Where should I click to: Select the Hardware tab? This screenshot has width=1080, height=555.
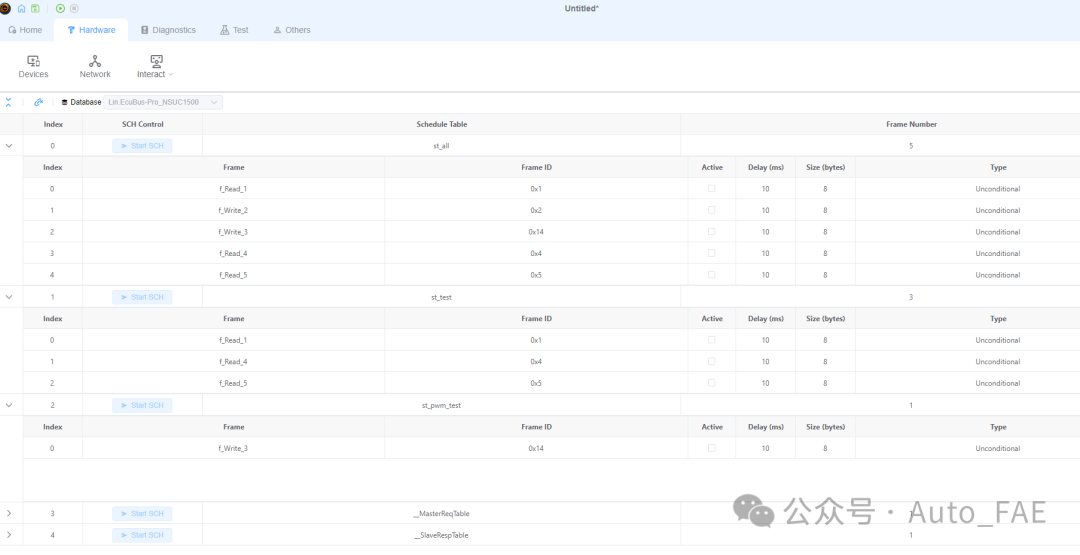point(91,30)
